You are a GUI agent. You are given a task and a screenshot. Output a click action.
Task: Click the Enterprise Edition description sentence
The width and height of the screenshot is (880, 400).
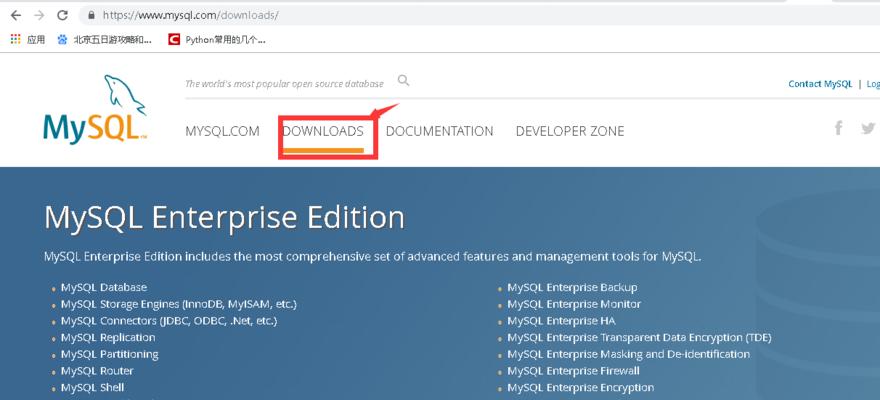point(373,258)
